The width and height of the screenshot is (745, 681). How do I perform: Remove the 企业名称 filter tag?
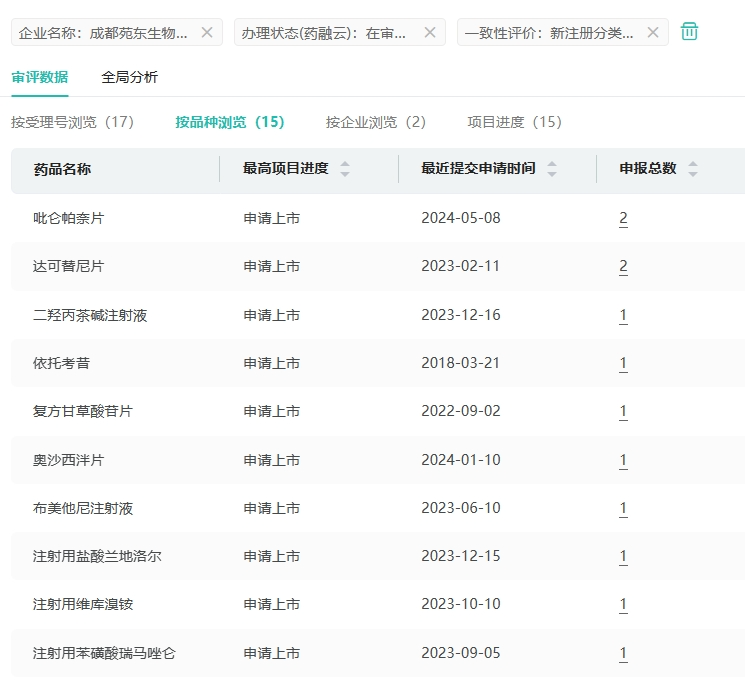pos(207,32)
